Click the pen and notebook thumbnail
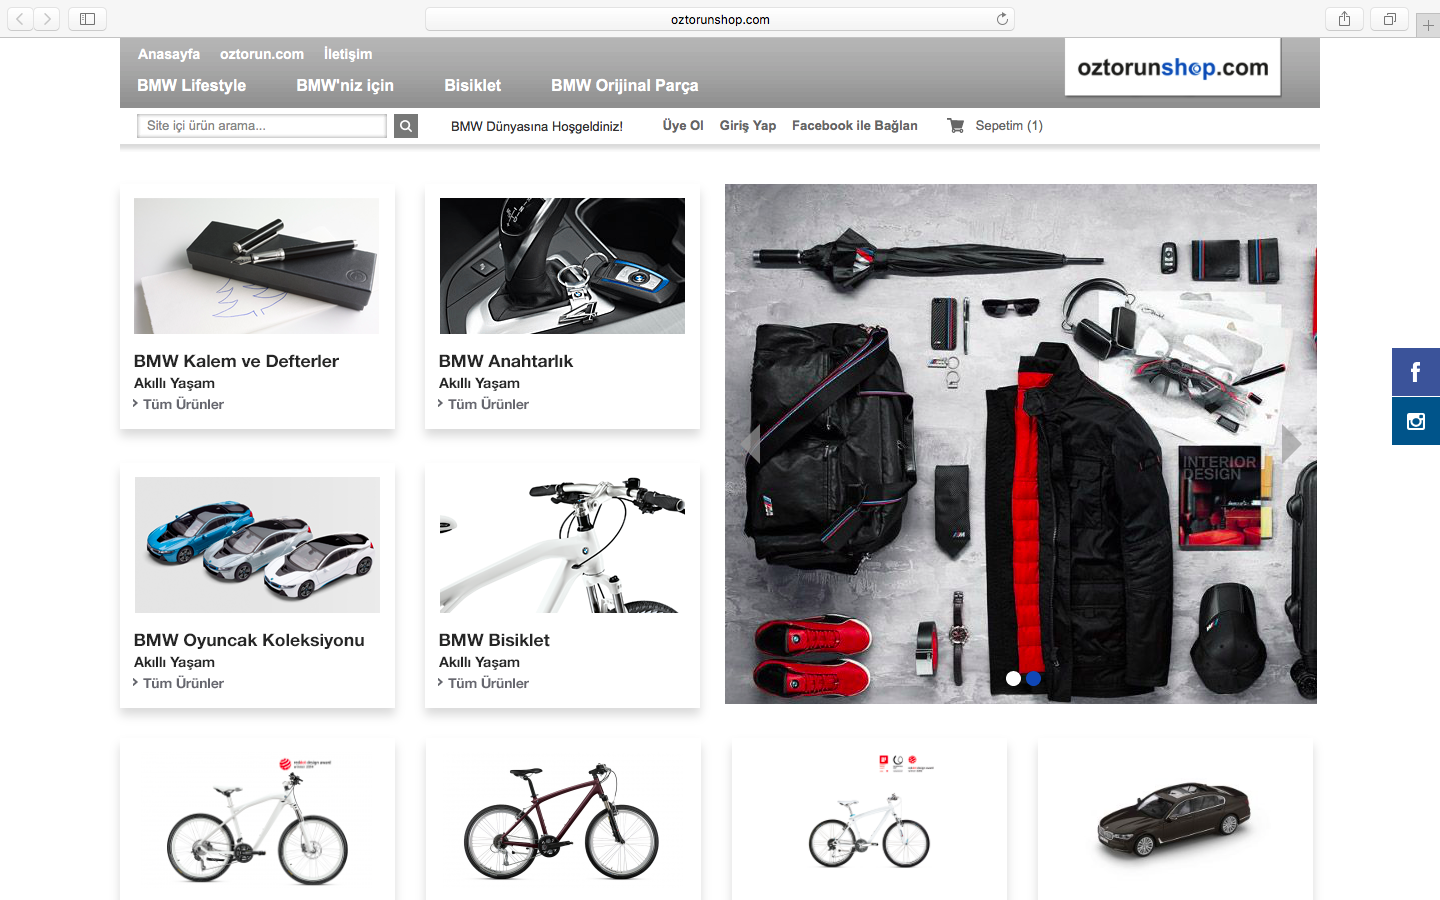This screenshot has height=900, width=1440. (x=257, y=266)
